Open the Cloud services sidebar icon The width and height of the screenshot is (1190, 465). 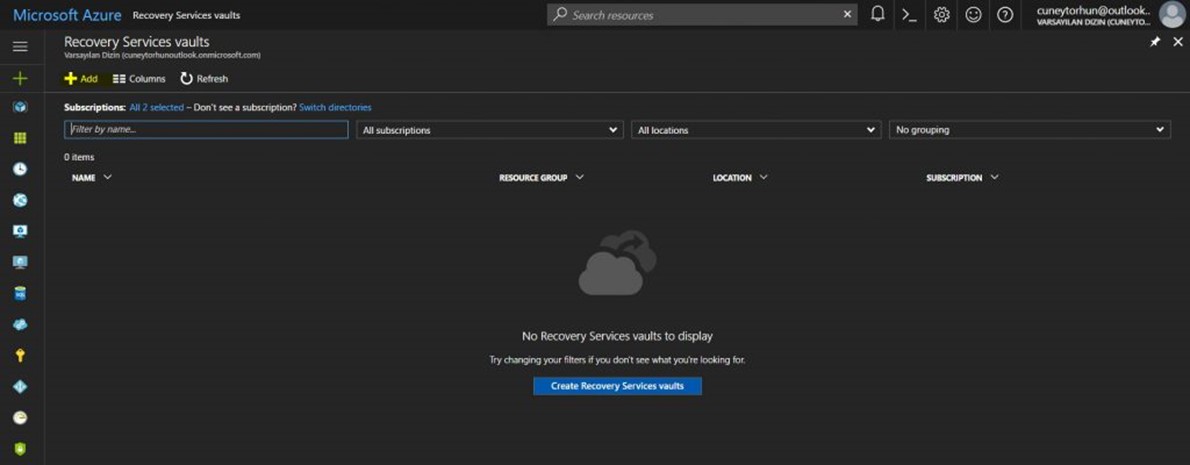(x=20, y=324)
